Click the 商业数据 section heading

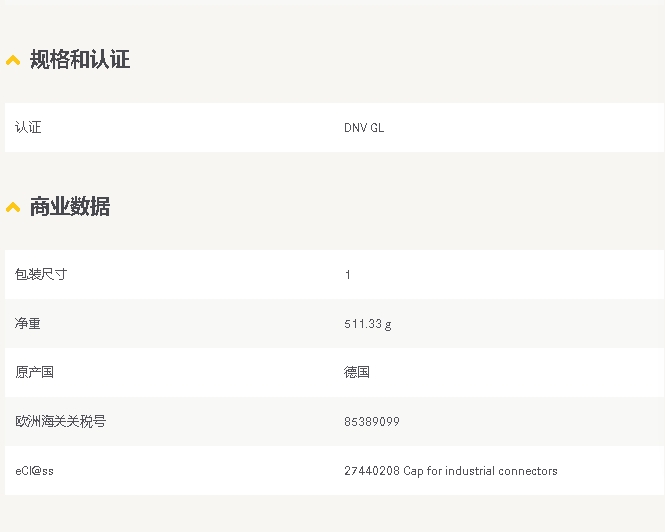tap(70, 207)
